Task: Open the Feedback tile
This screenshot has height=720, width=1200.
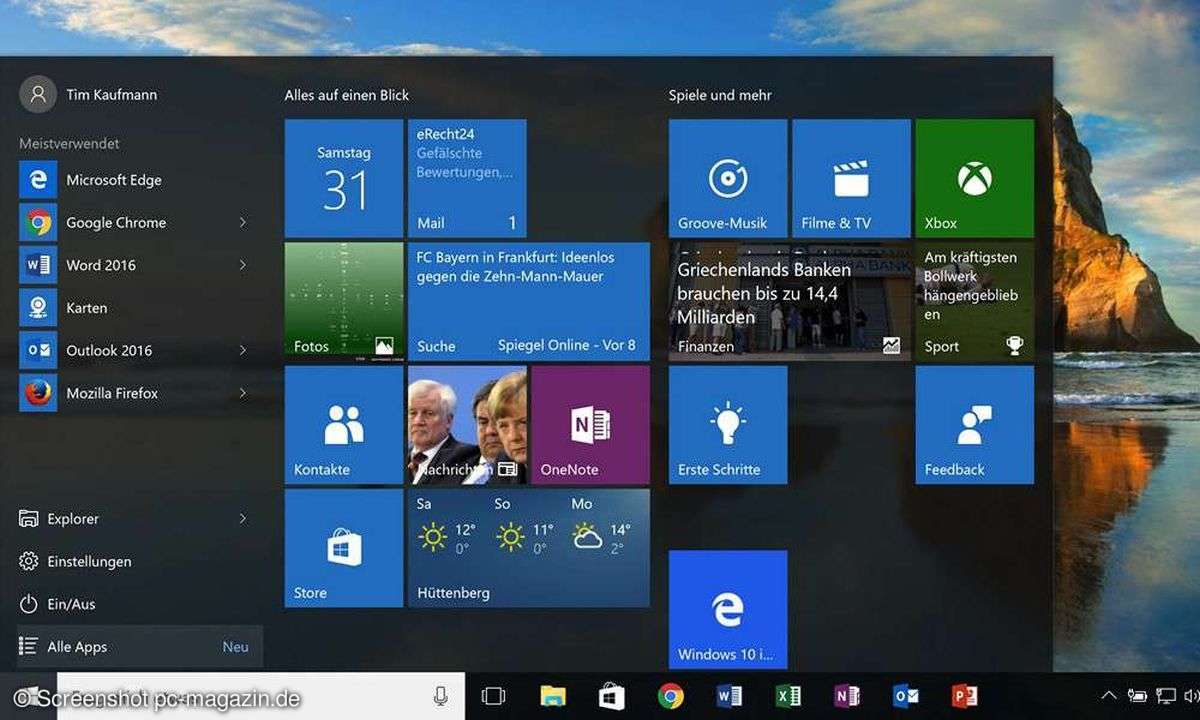Action: tap(975, 425)
